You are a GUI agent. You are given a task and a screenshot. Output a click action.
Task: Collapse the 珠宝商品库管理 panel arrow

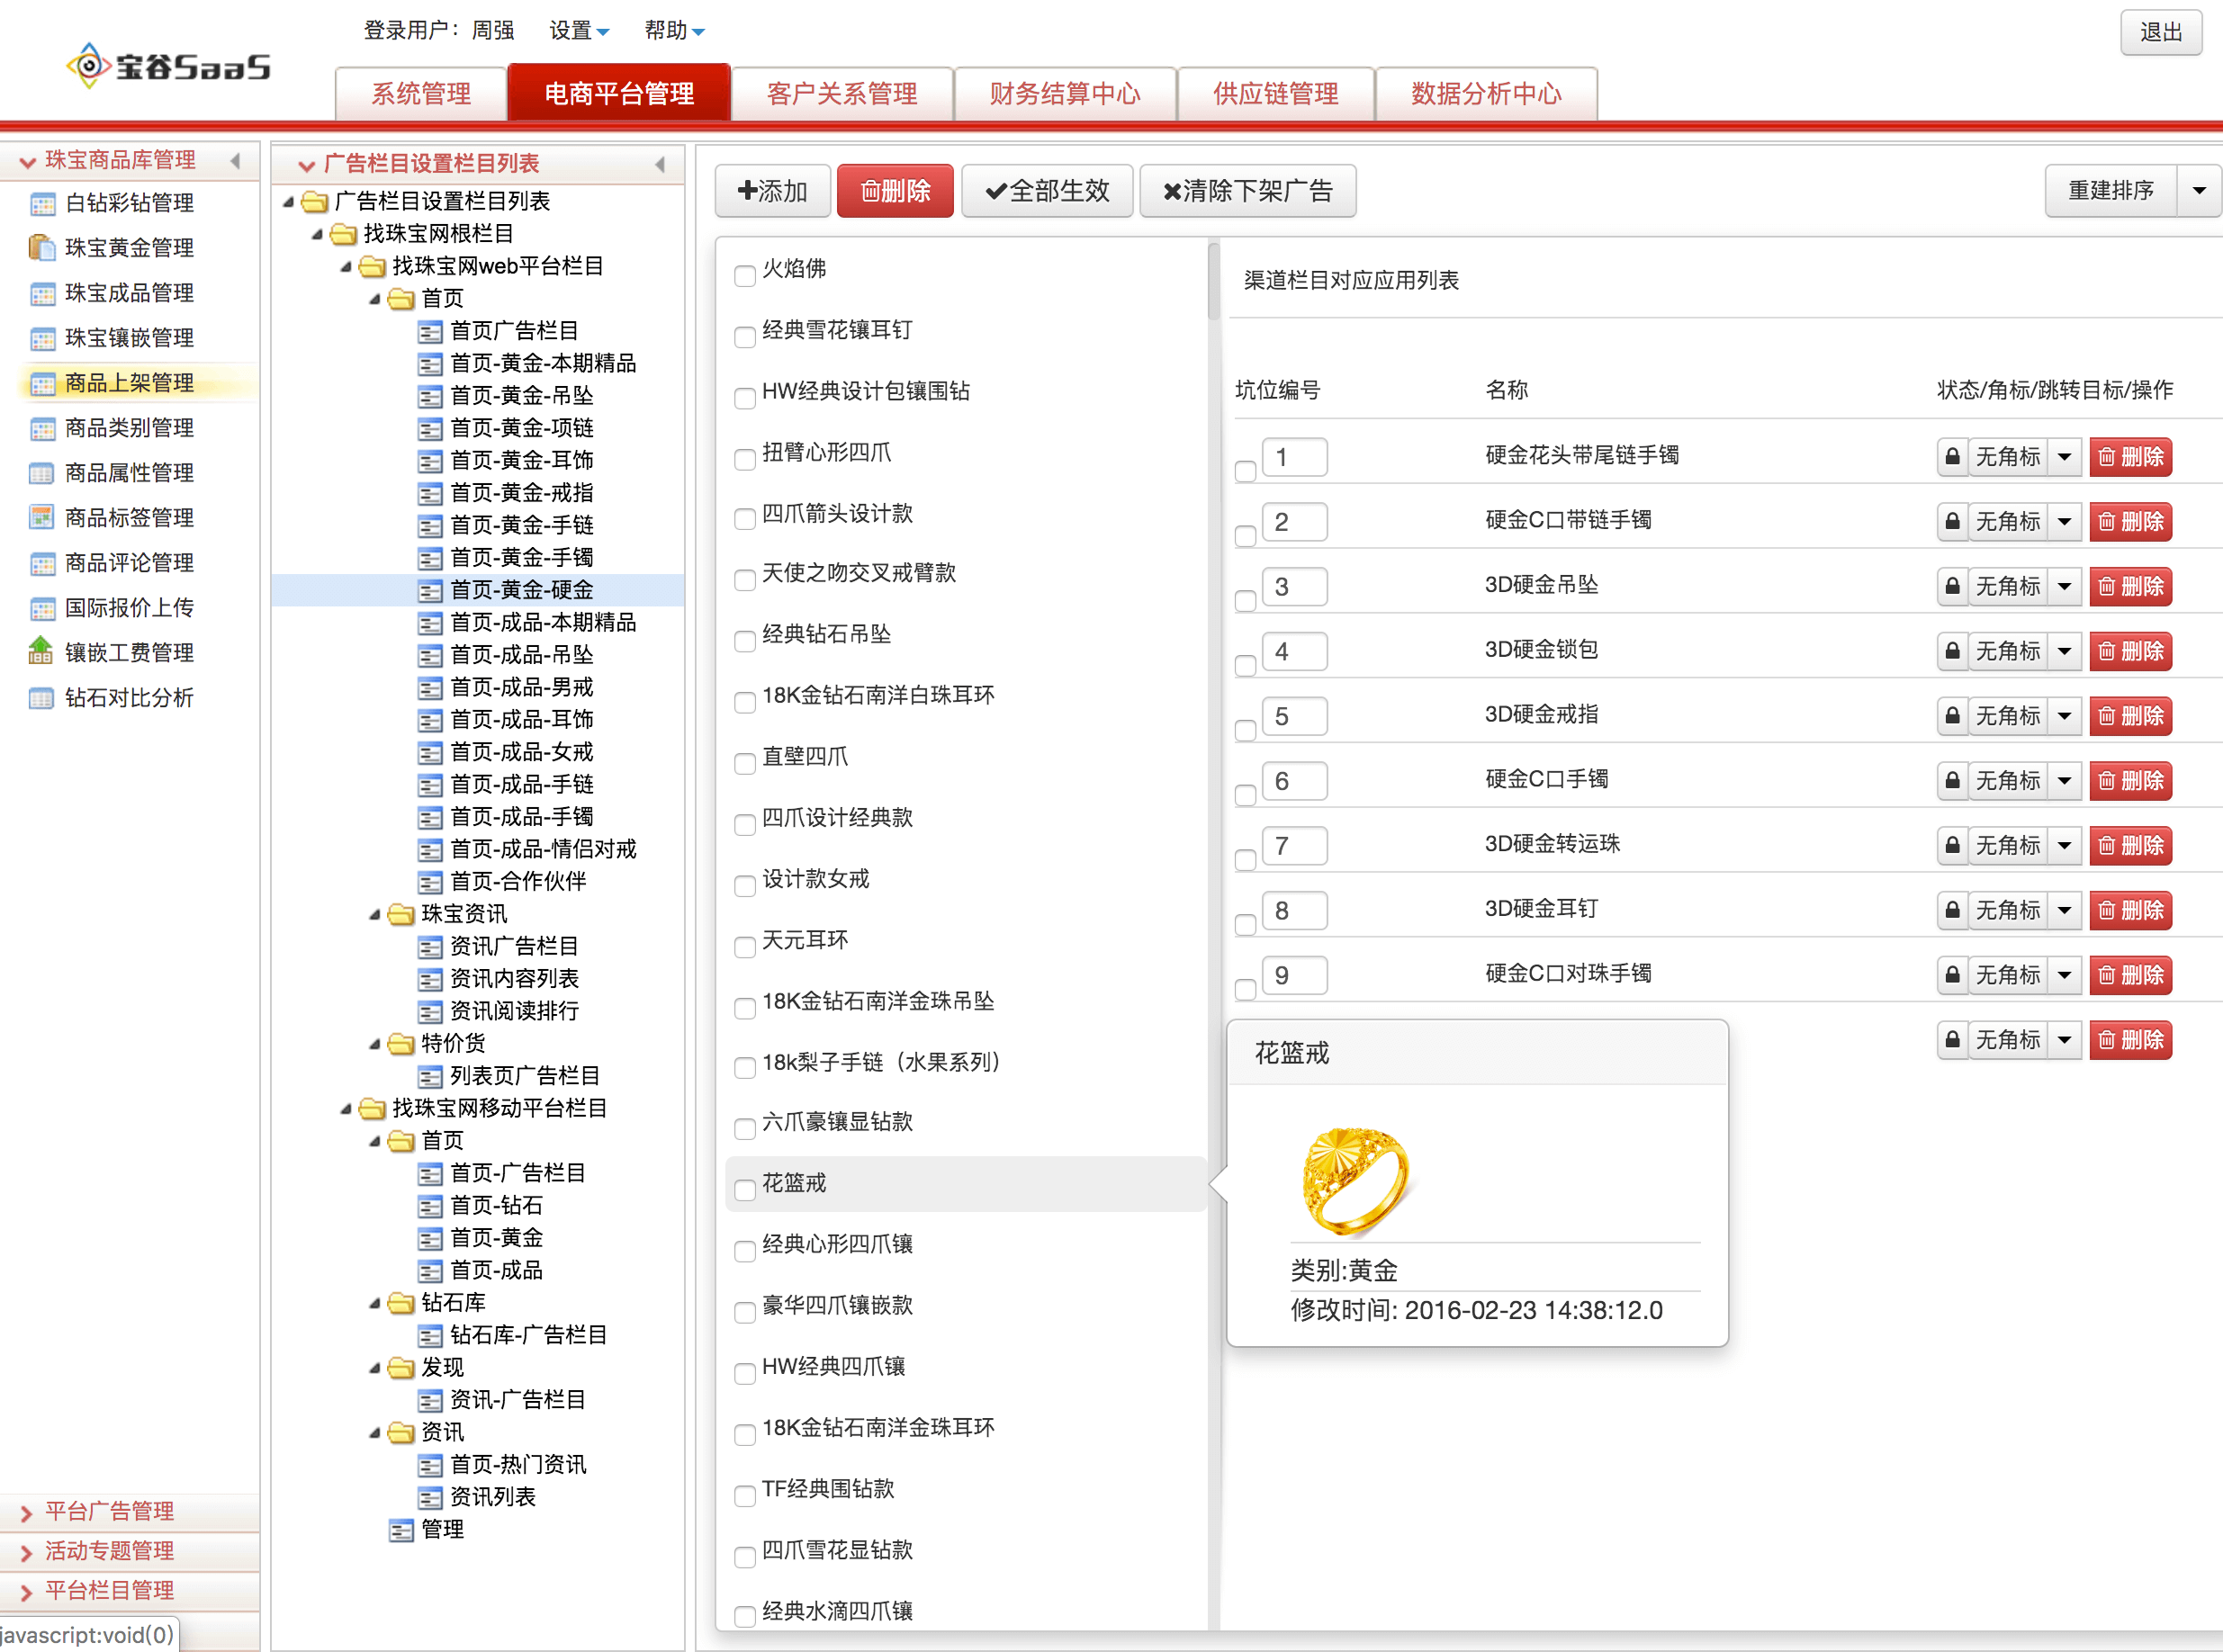click(x=236, y=161)
